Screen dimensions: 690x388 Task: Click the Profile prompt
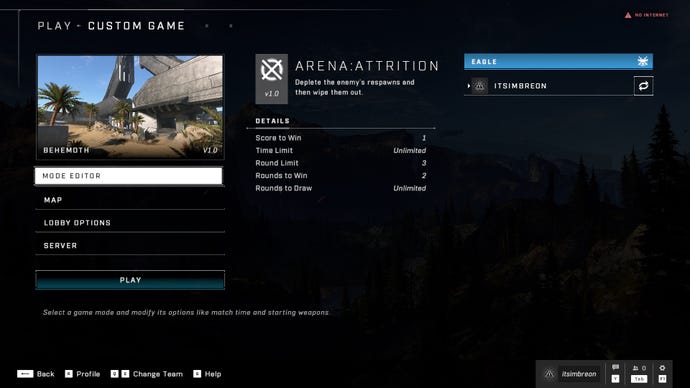[82, 374]
